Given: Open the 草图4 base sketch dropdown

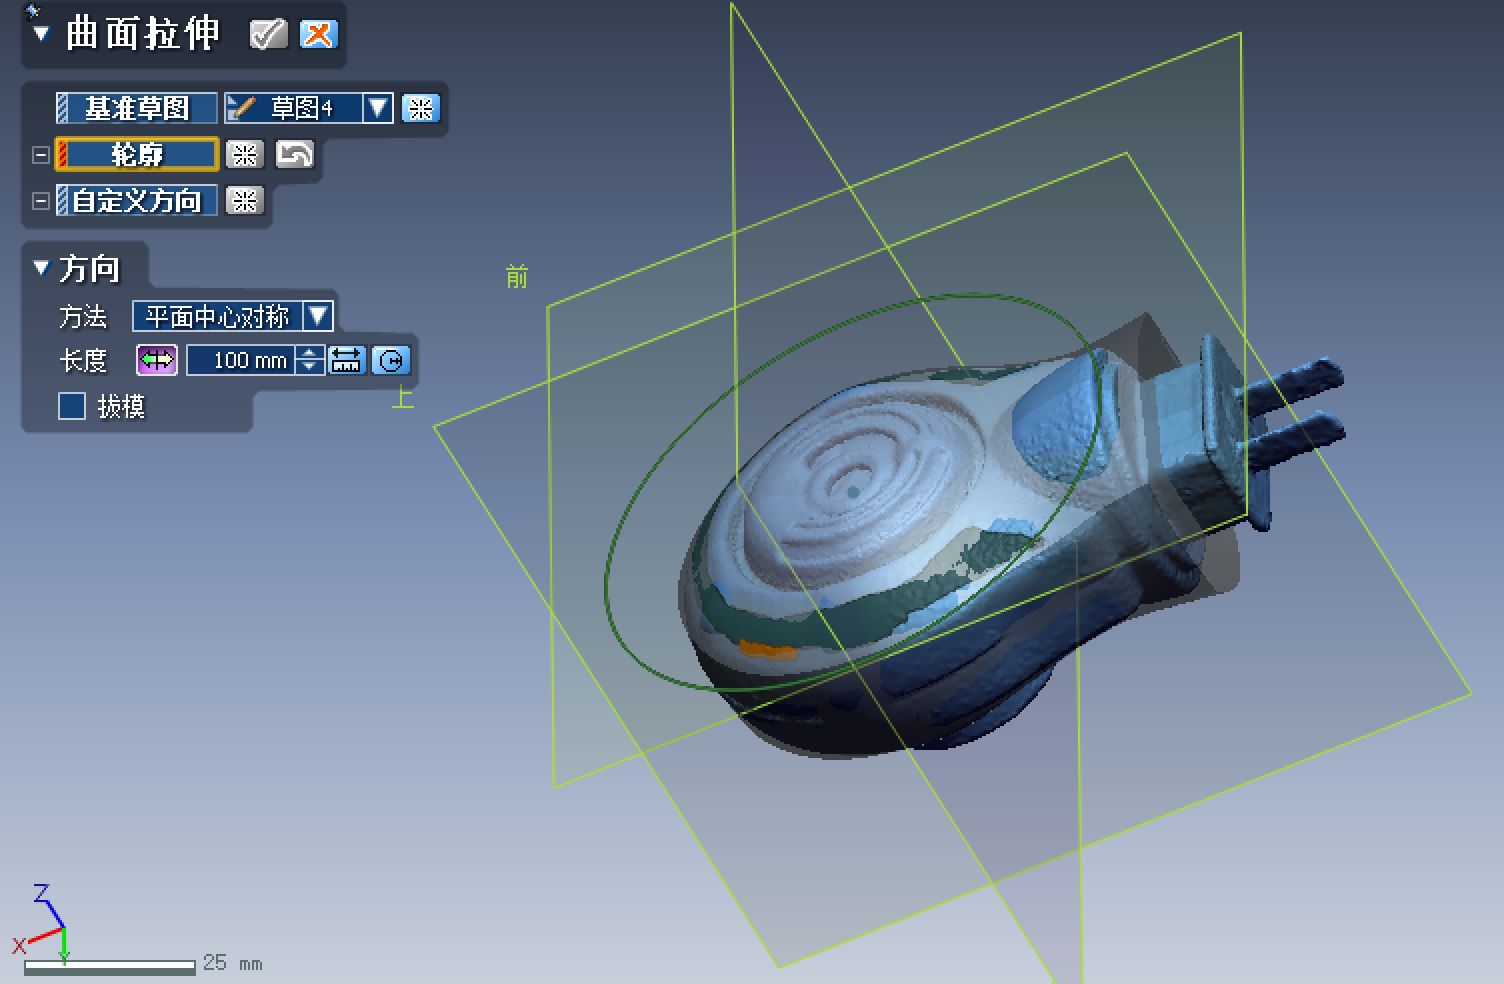Looking at the screenshot, I should pyautogui.click(x=308, y=108).
